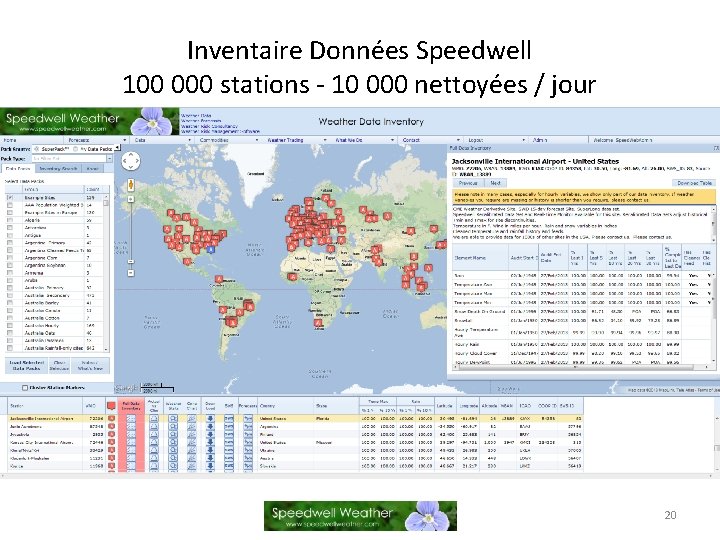Click Previous in Full Data Inventory panel

[x=468, y=183]
